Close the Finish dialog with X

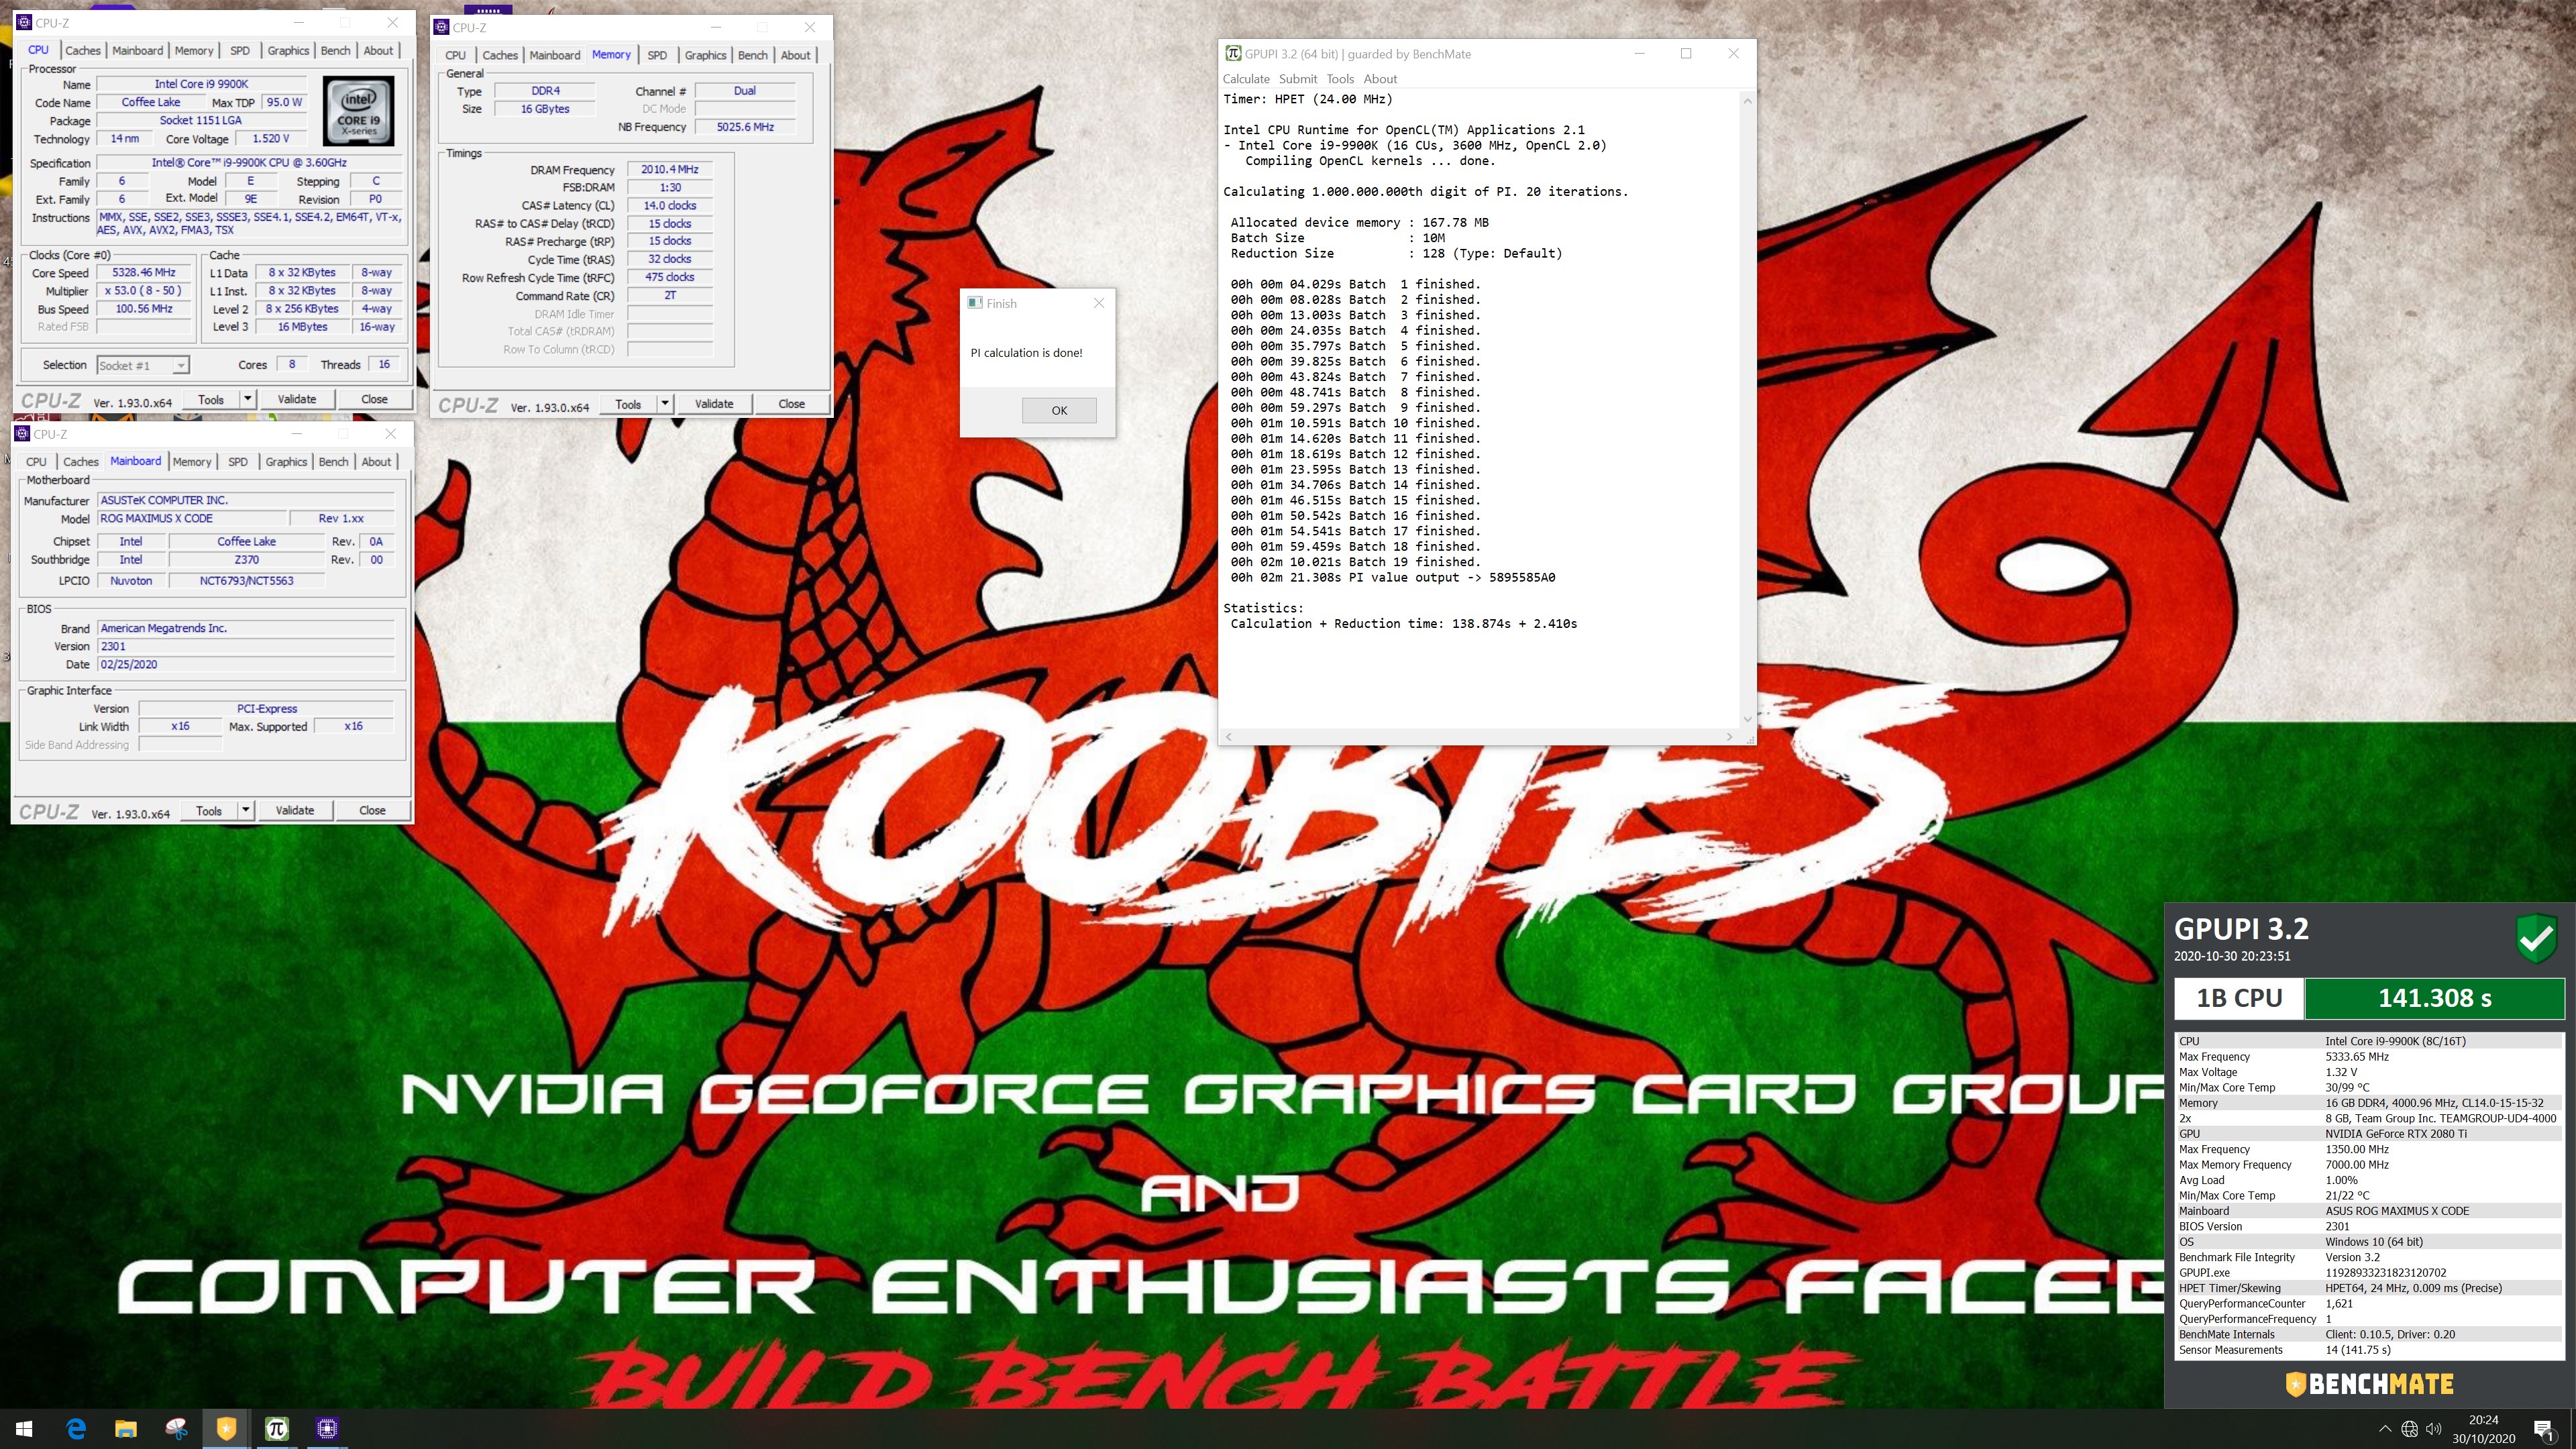pos(1099,303)
